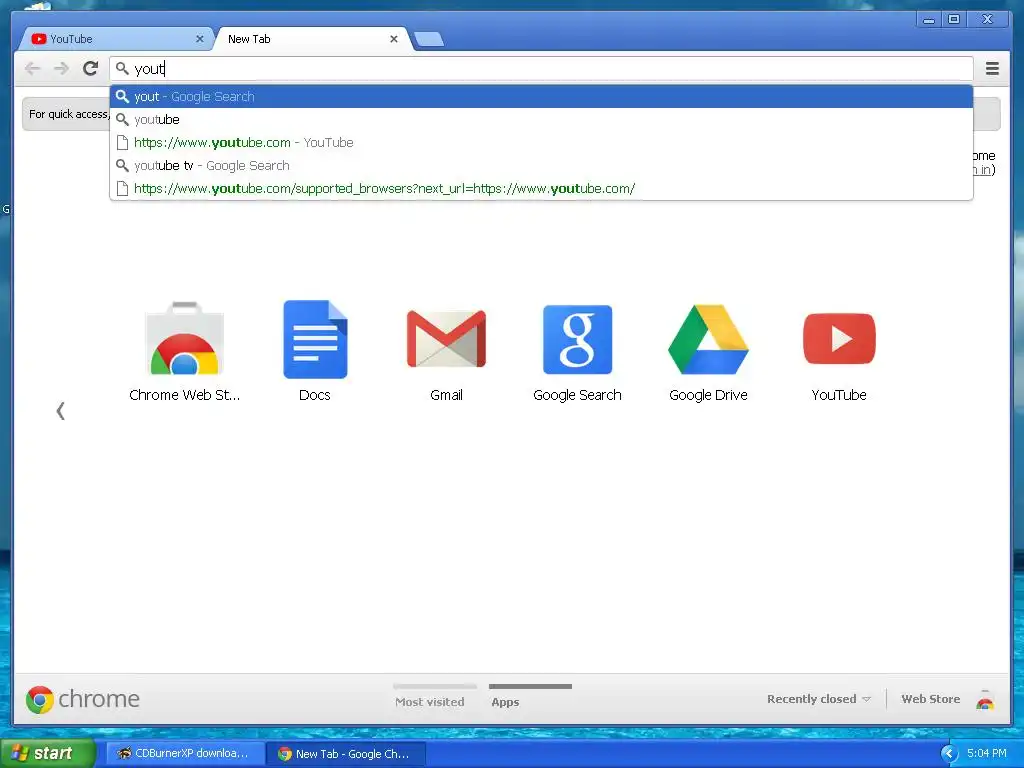Click the left page-switch chevron
1024x768 pixels.
pyautogui.click(x=61, y=411)
